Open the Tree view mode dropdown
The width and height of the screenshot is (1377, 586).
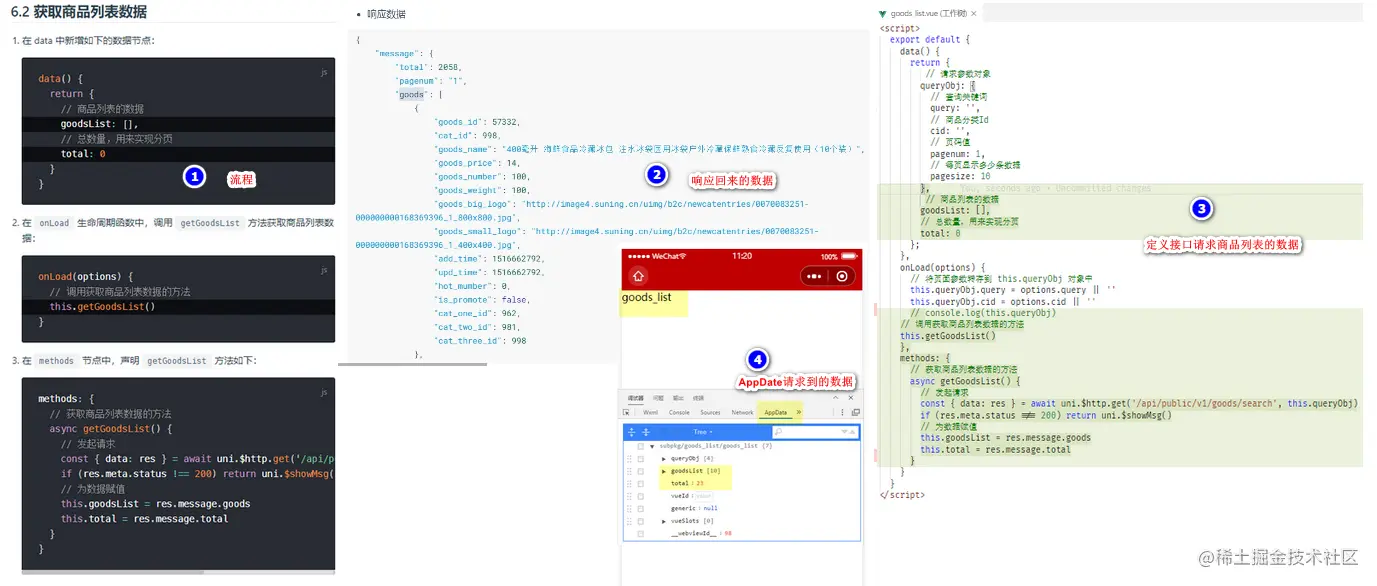[703, 432]
